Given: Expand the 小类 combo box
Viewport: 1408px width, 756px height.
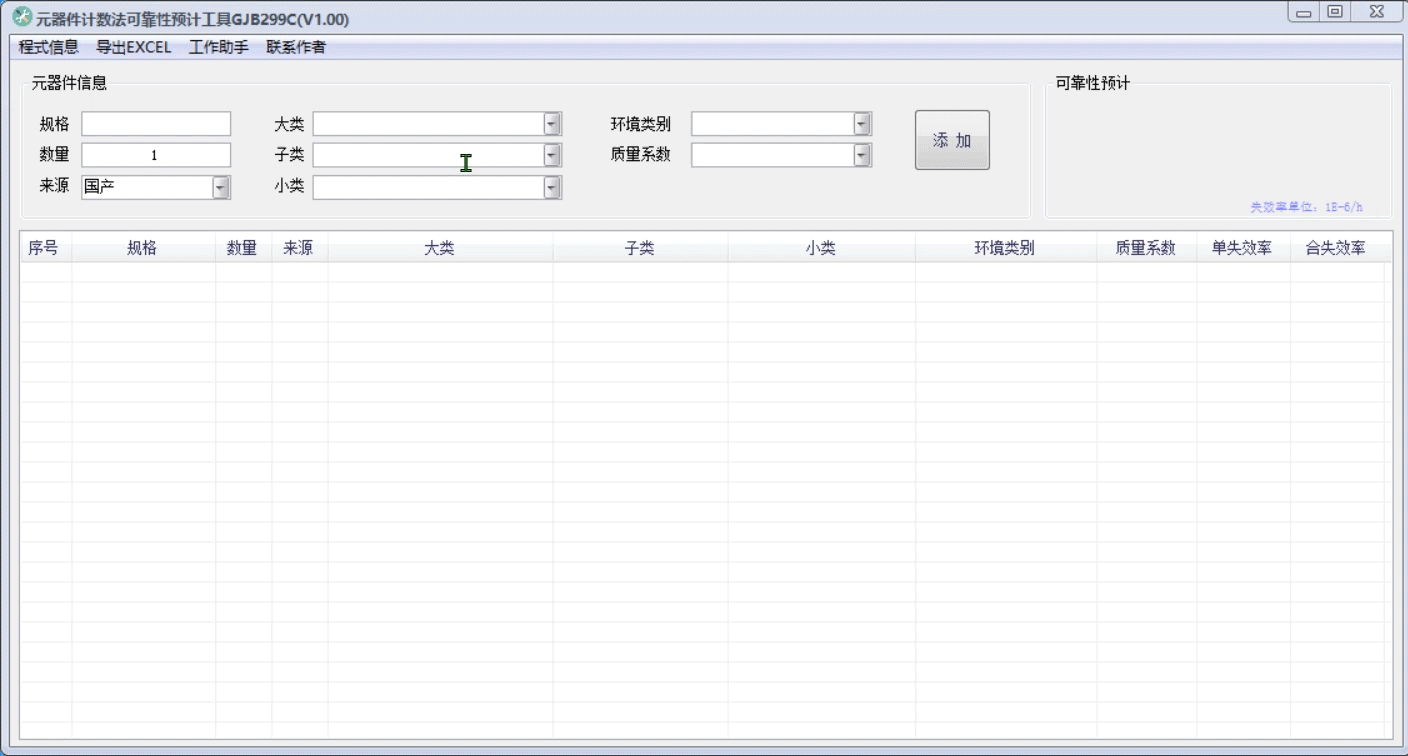Looking at the screenshot, I should pyautogui.click(x=552, y=187).
